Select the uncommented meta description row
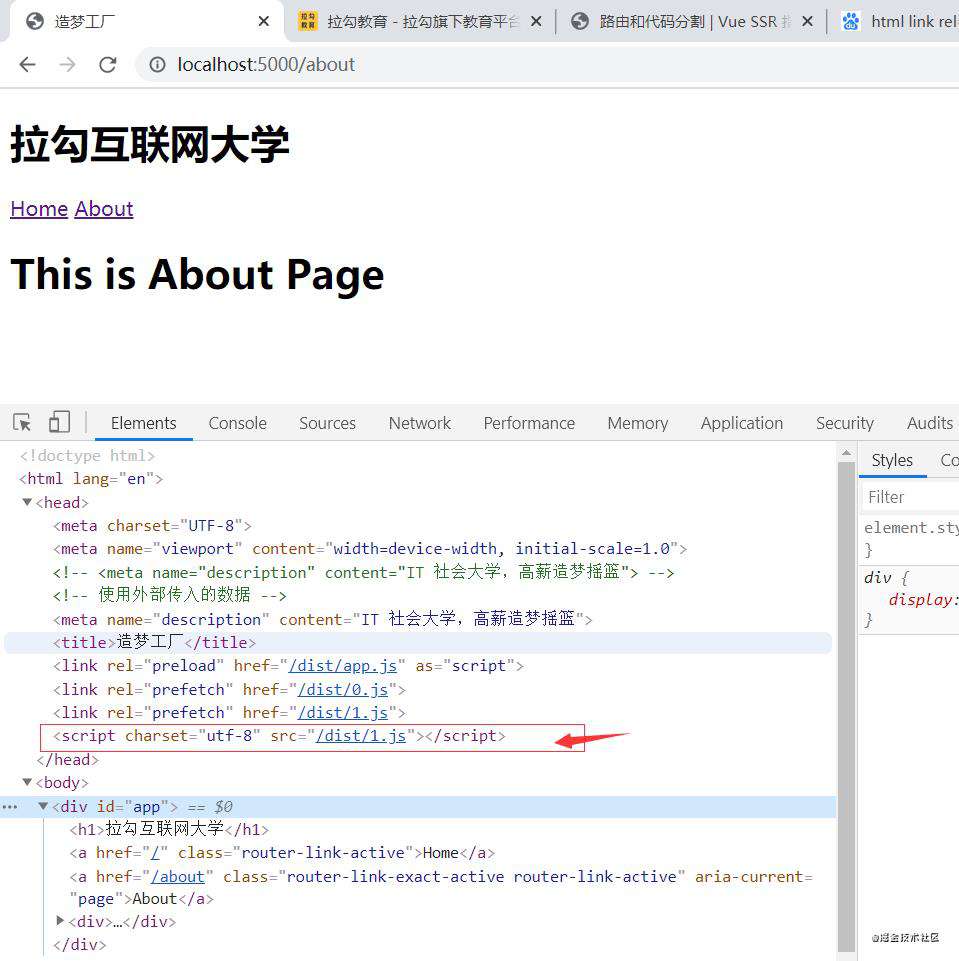The image size is (959, 961). [322, 619]
